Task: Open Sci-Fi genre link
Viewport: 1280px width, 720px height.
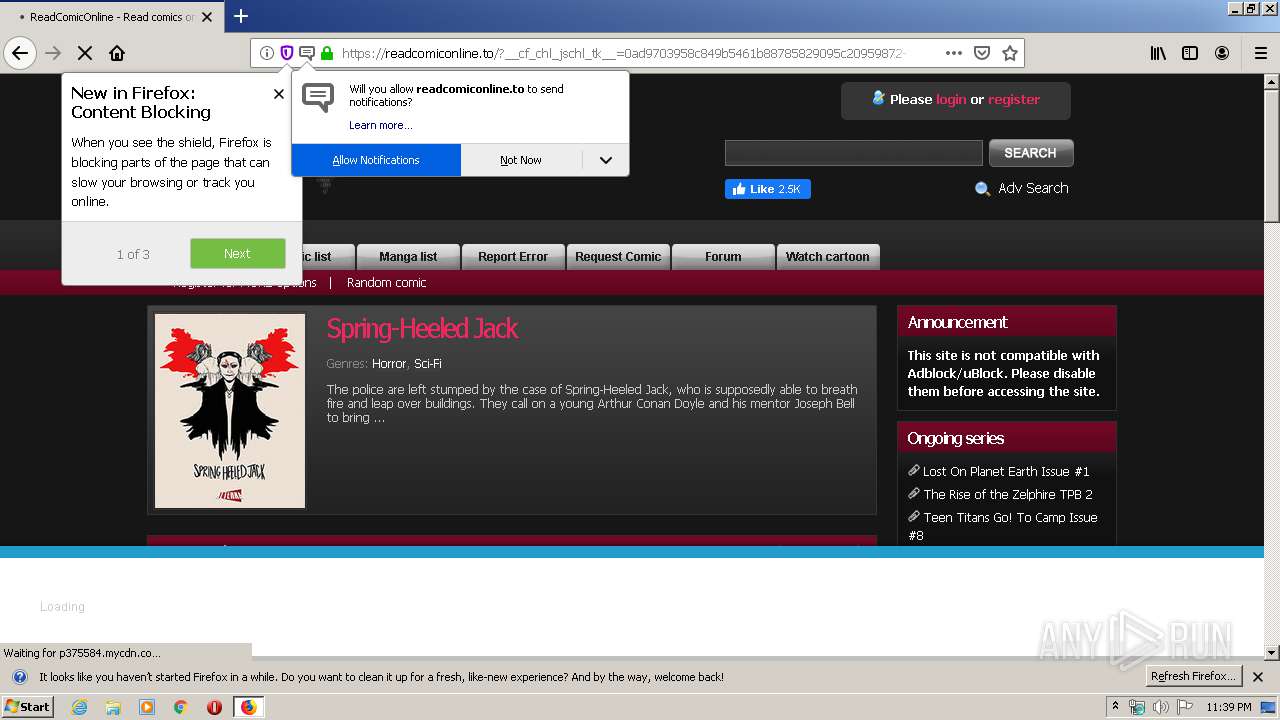Action: 428,364
